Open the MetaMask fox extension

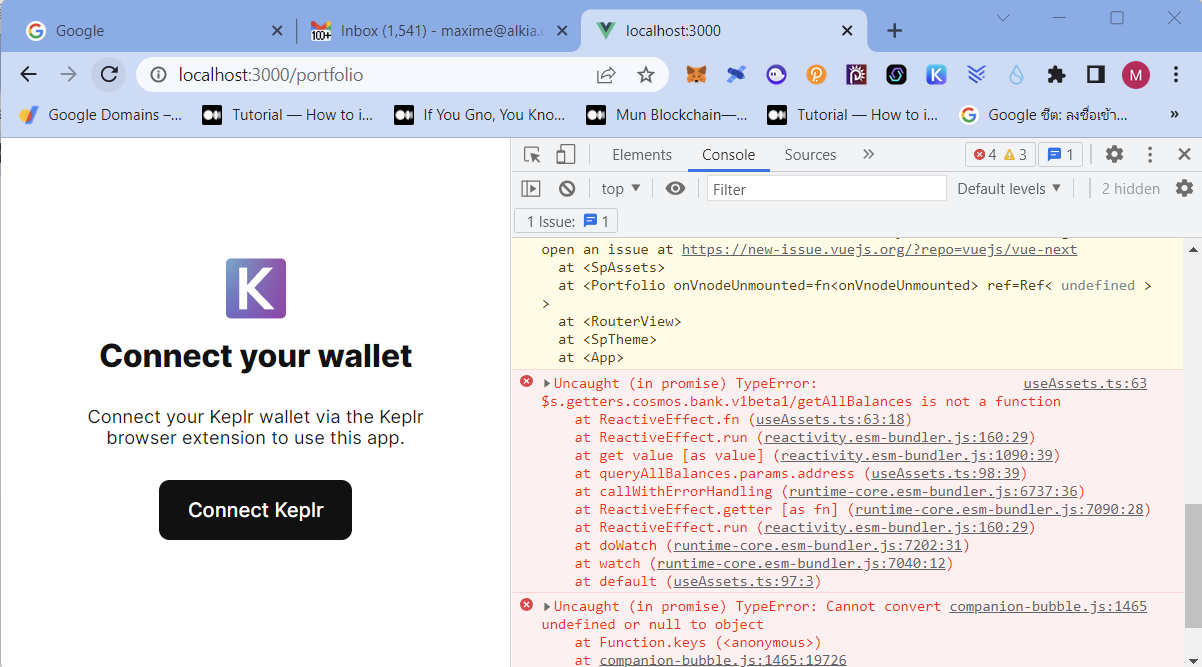pyautogui.click(x=697, y=74)
